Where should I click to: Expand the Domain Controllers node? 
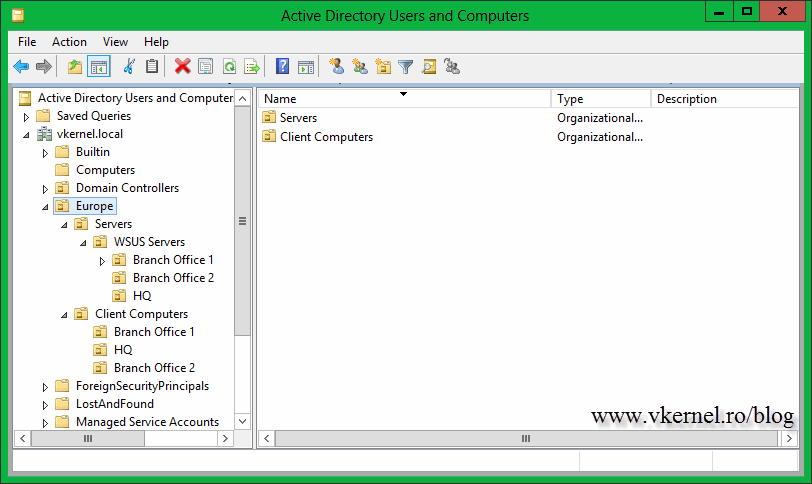pyautogui.click(x=45, y=189)
